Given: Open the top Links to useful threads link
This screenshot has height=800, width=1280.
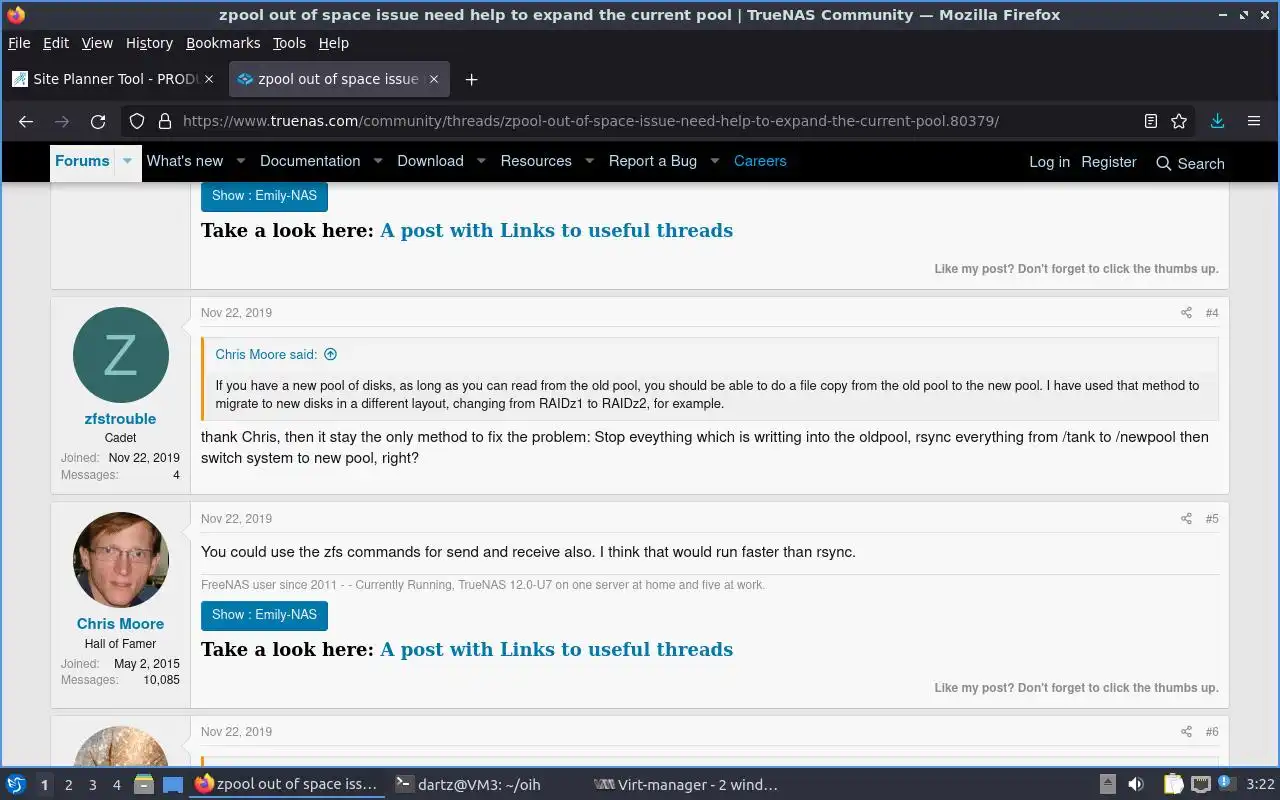Looking at the screenshot, I should click(556, 231).
